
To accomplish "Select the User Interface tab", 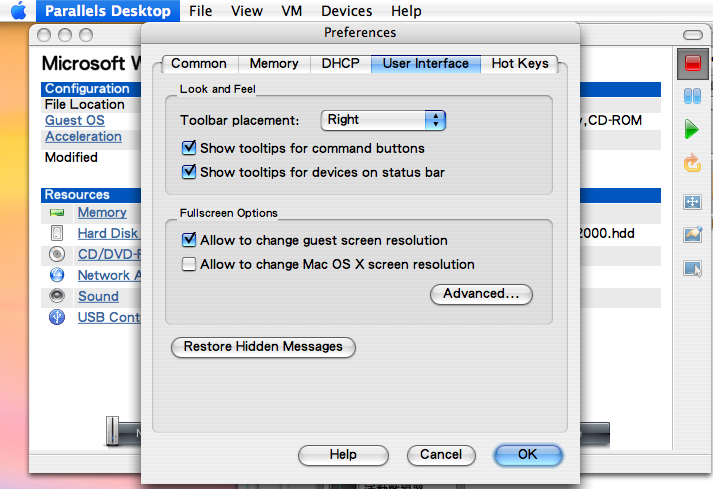I will tap(426, 63).
